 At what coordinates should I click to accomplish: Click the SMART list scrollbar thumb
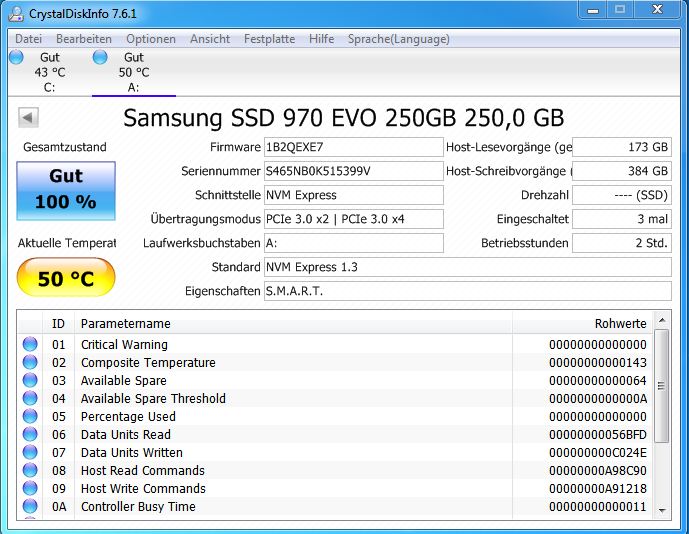(x=661, y=386)
